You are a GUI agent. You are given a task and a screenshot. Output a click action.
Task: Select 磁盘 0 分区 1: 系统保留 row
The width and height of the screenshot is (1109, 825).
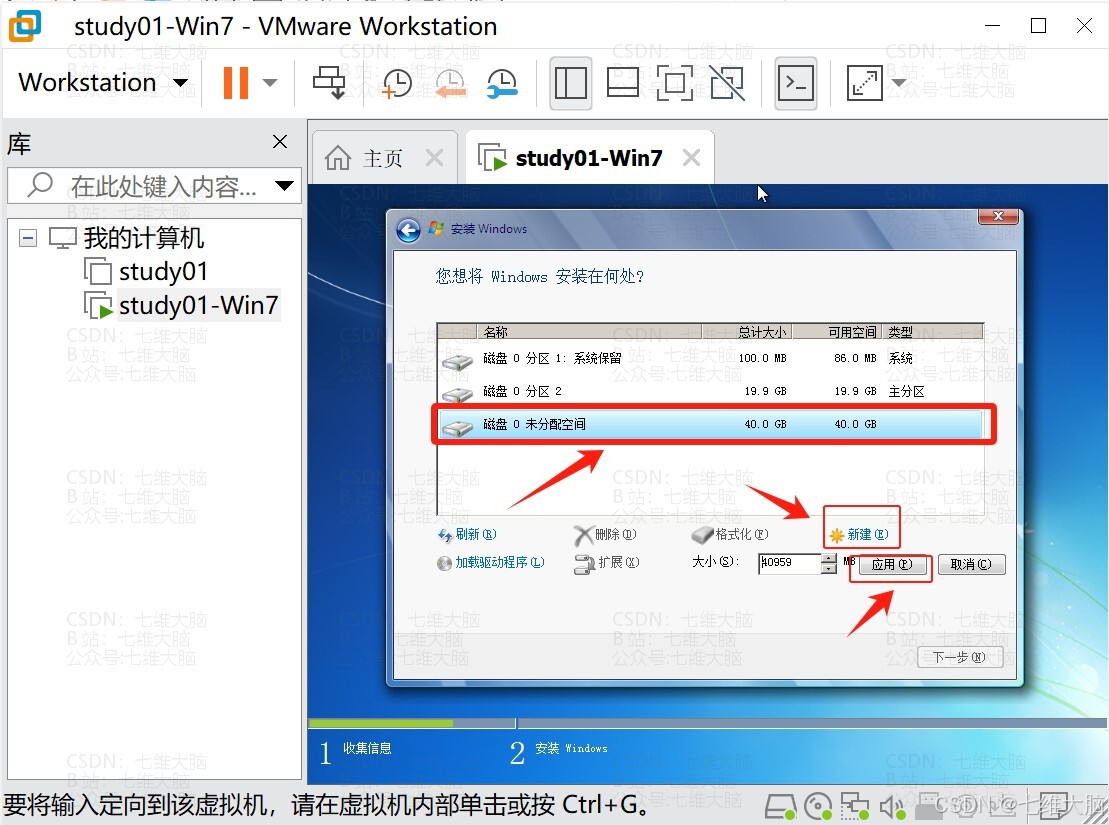(x=710, y=359)
